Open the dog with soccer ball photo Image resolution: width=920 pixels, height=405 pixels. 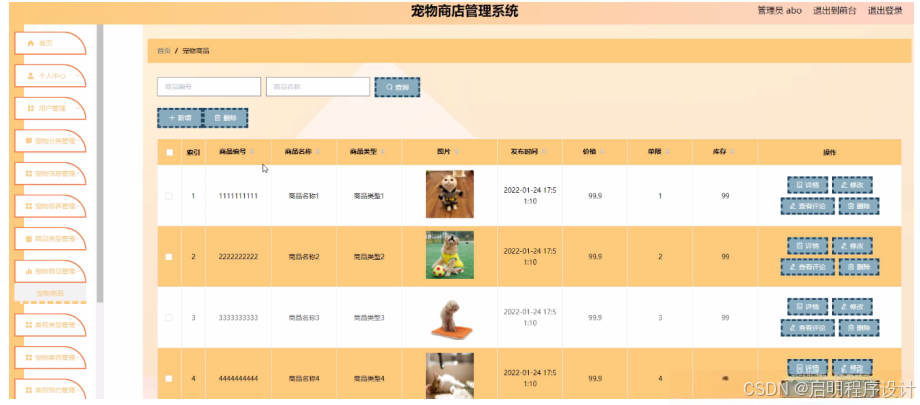click(449, 255)
